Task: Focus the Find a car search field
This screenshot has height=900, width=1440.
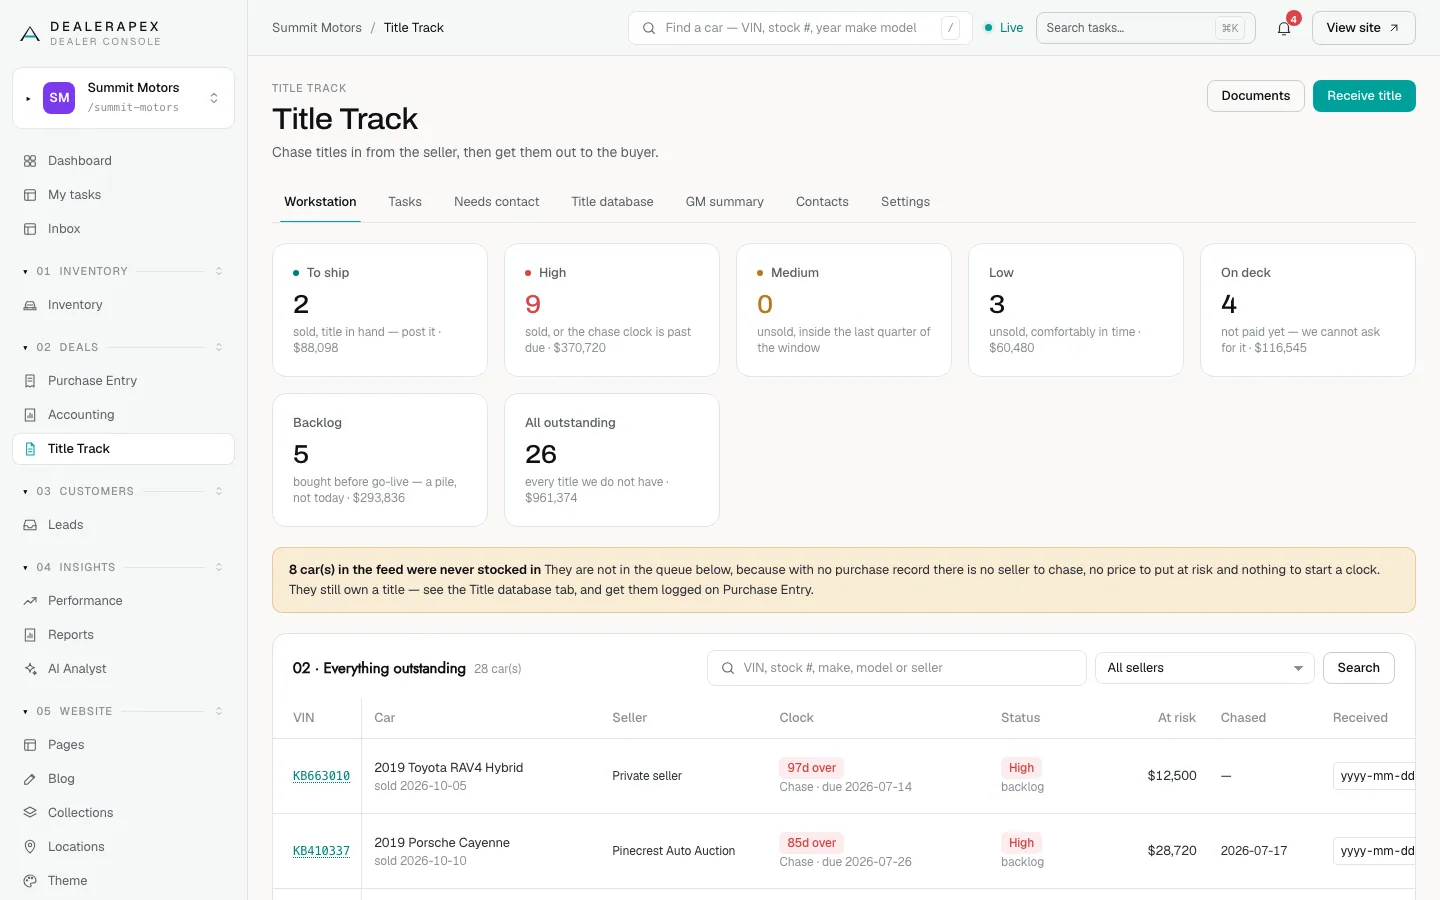Action: [800, 28]
